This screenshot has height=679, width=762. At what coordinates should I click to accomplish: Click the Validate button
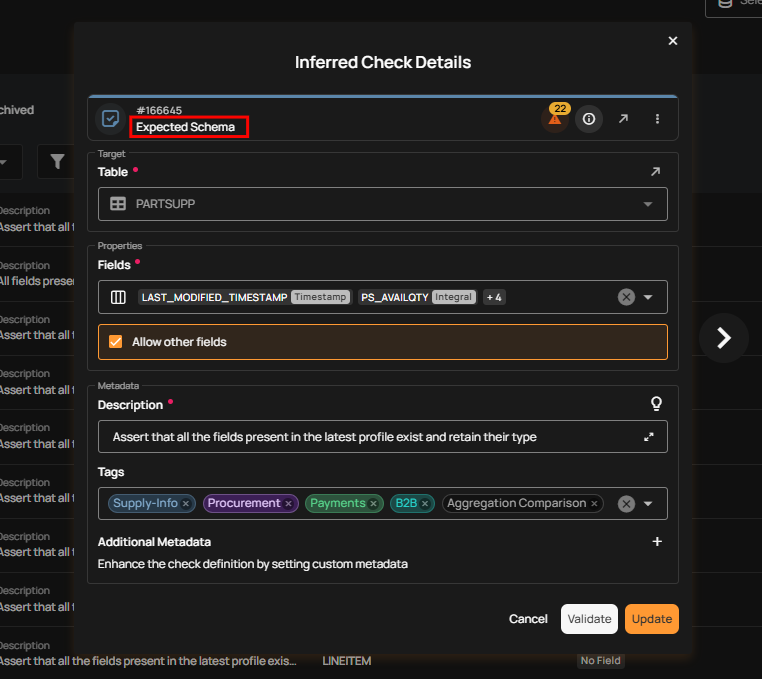pos(589,619)
